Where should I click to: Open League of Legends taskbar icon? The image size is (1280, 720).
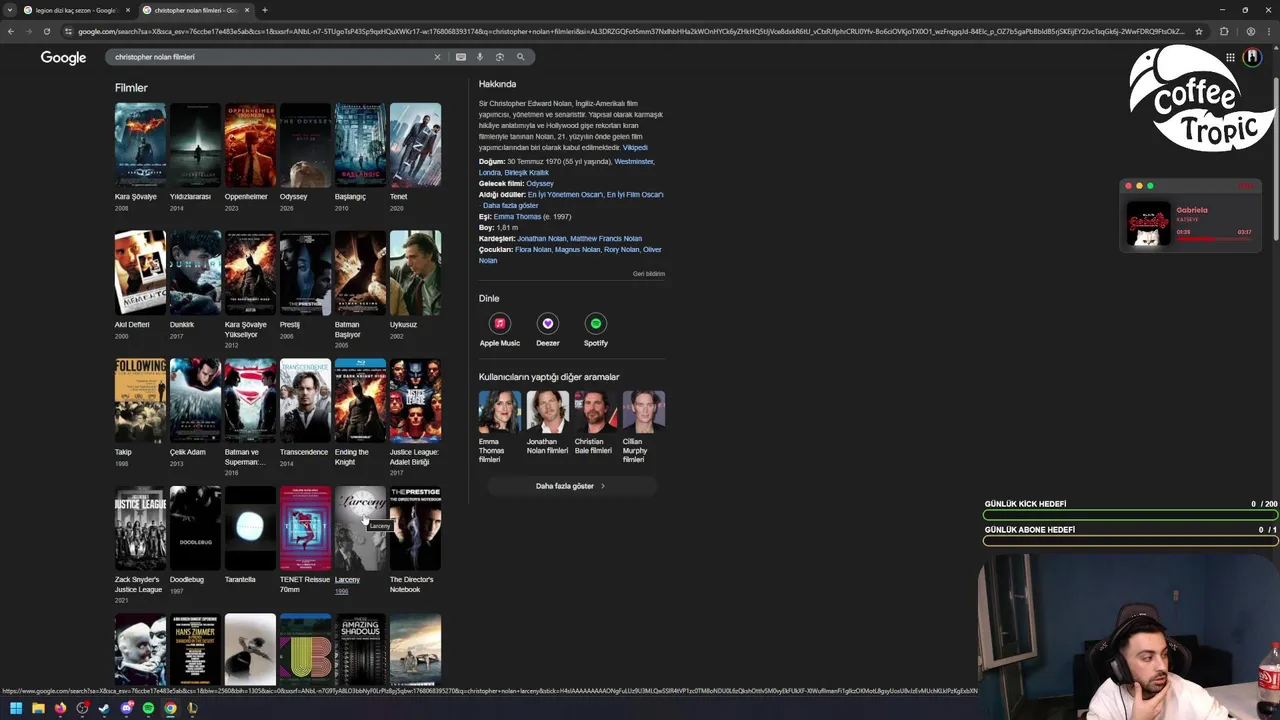pos(192,708)
